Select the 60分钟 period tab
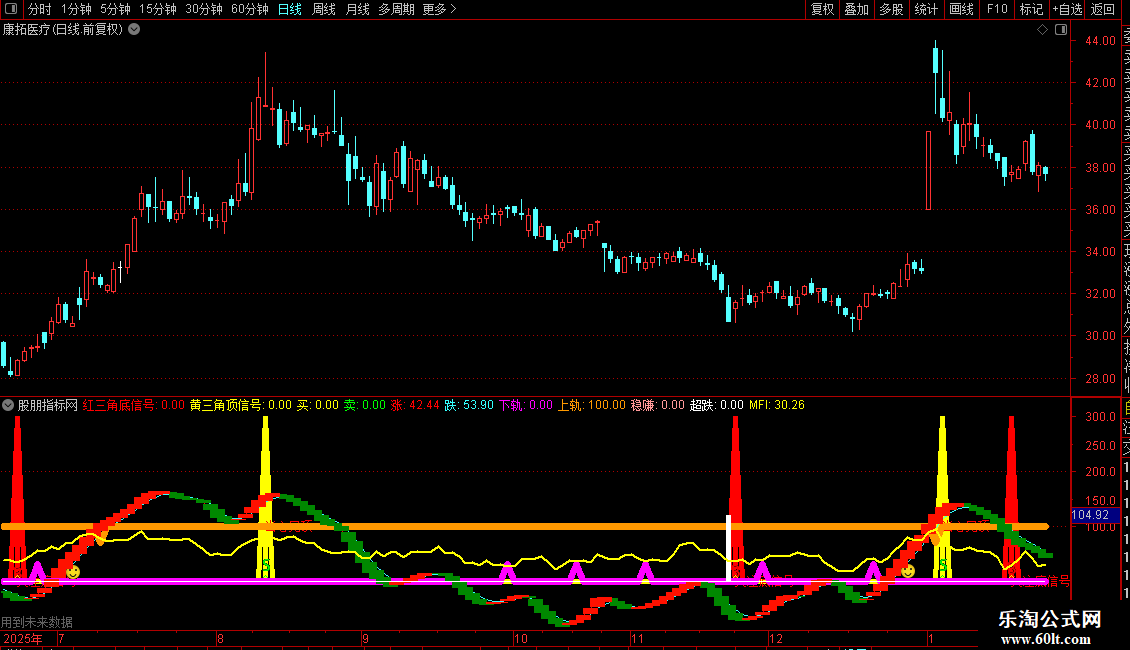Screen dimensions: 1130x650 point(249,9)
